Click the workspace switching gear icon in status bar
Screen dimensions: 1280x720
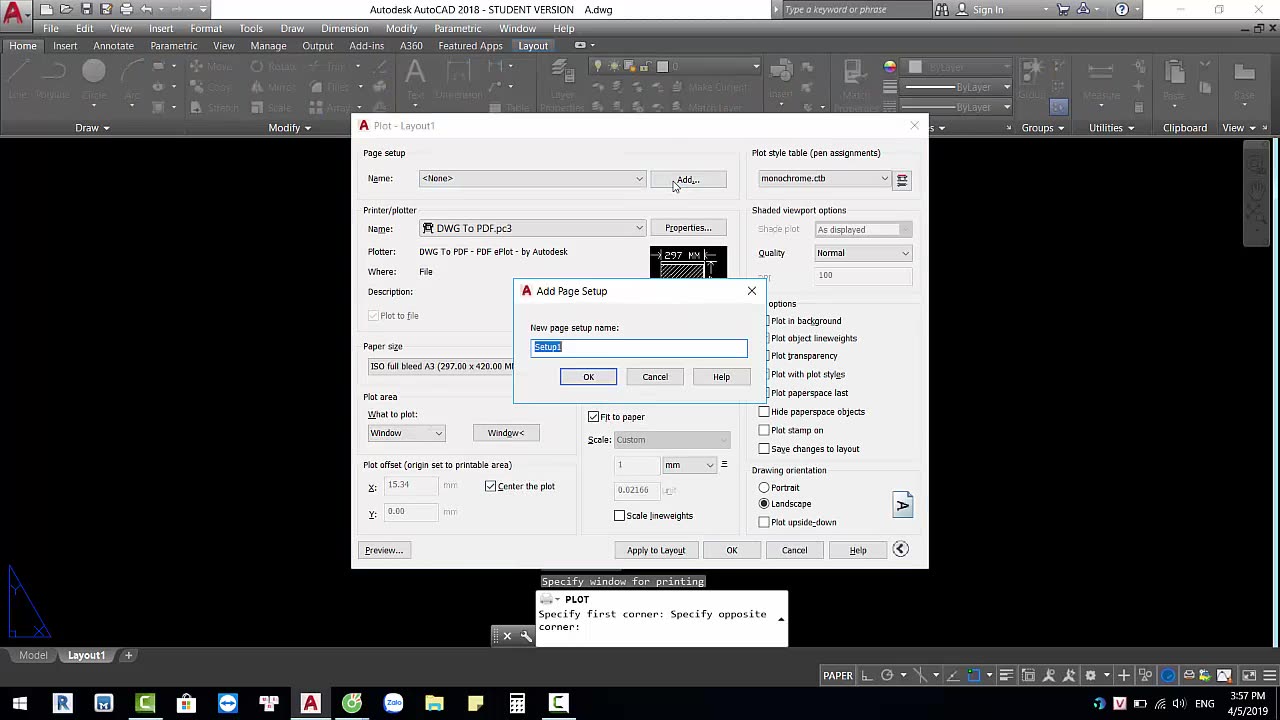pos(1091,676)
